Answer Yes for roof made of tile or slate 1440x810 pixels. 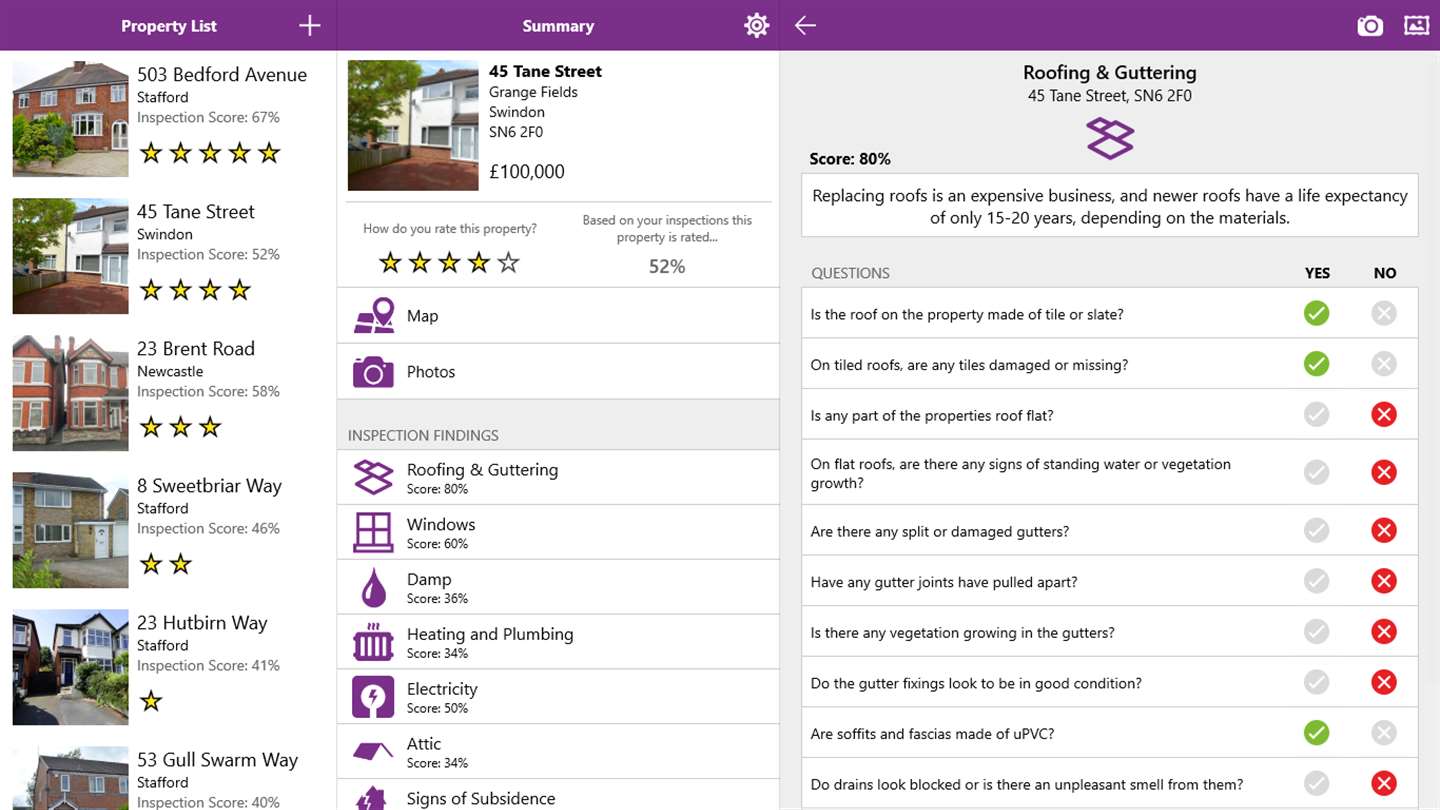1316,314
